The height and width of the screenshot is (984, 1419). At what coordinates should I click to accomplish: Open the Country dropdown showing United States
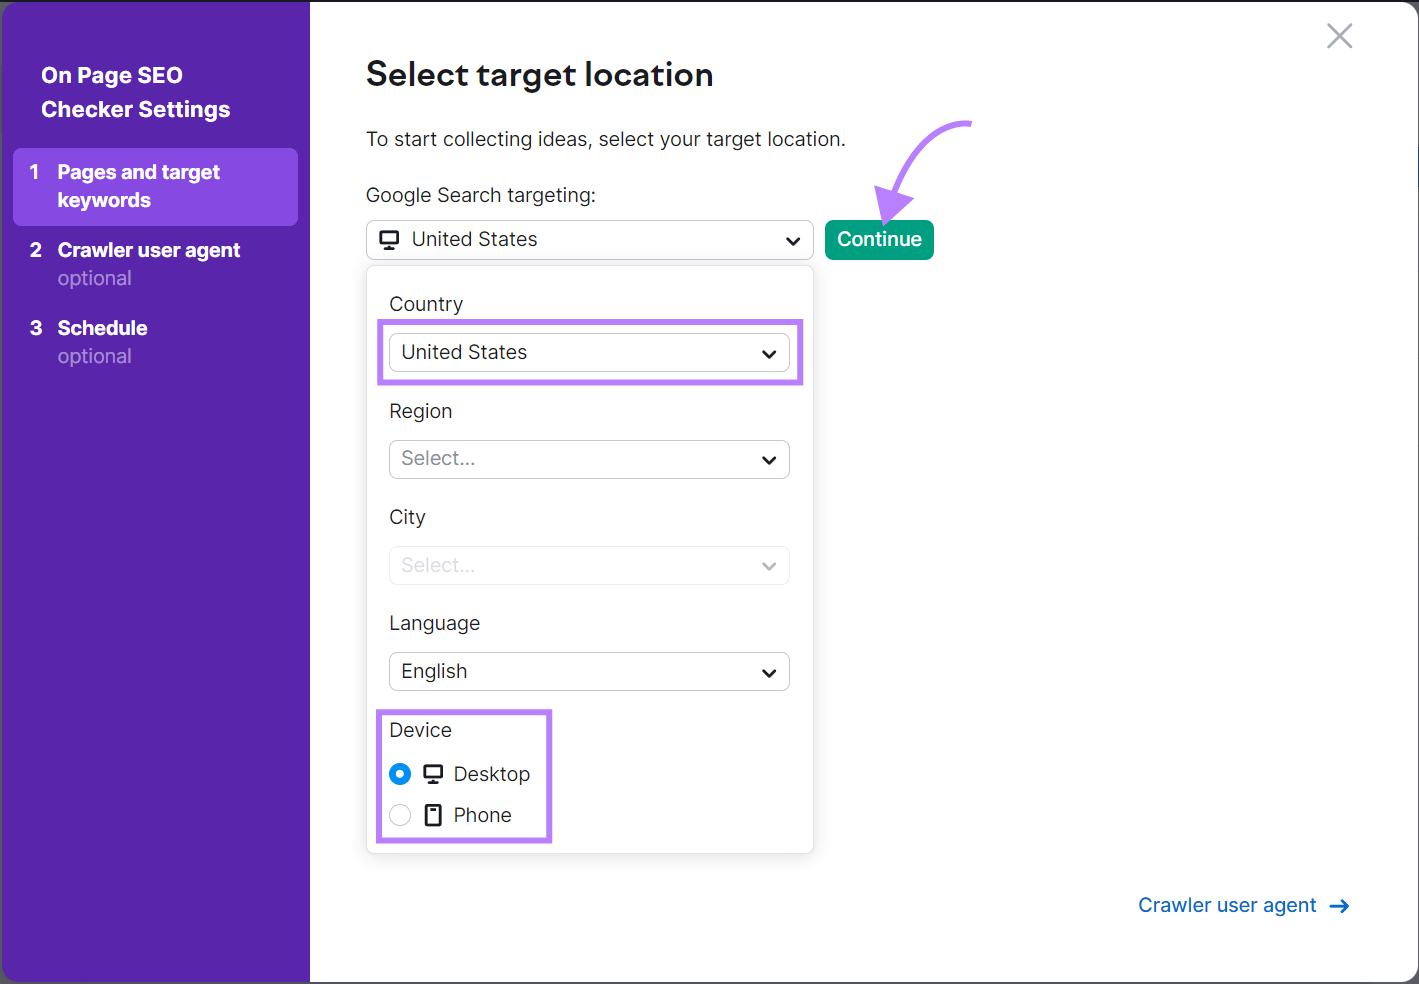pyautogui.click(x=589, y=352)
